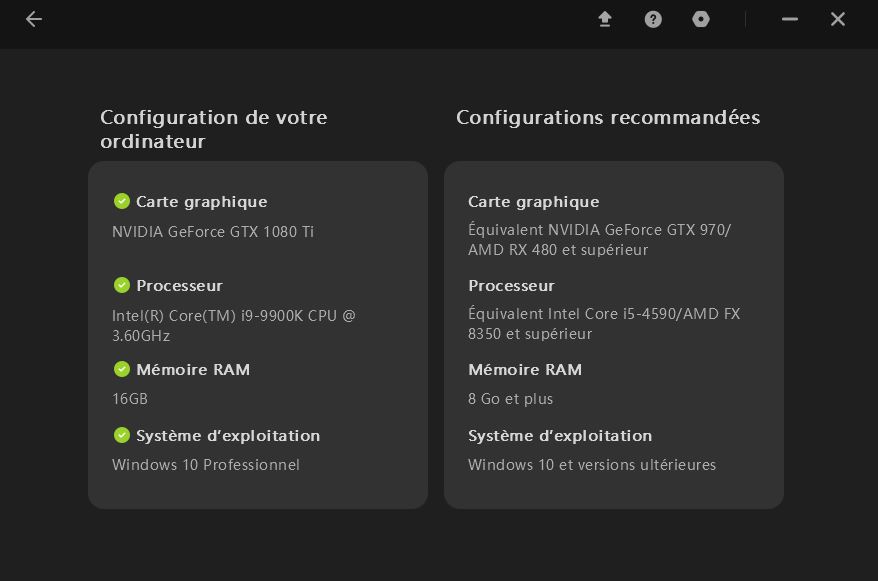Viewport: 878px width, 581px height.
Task: Click the Windows 10 et versions ultérieures text
Action: 592,464
